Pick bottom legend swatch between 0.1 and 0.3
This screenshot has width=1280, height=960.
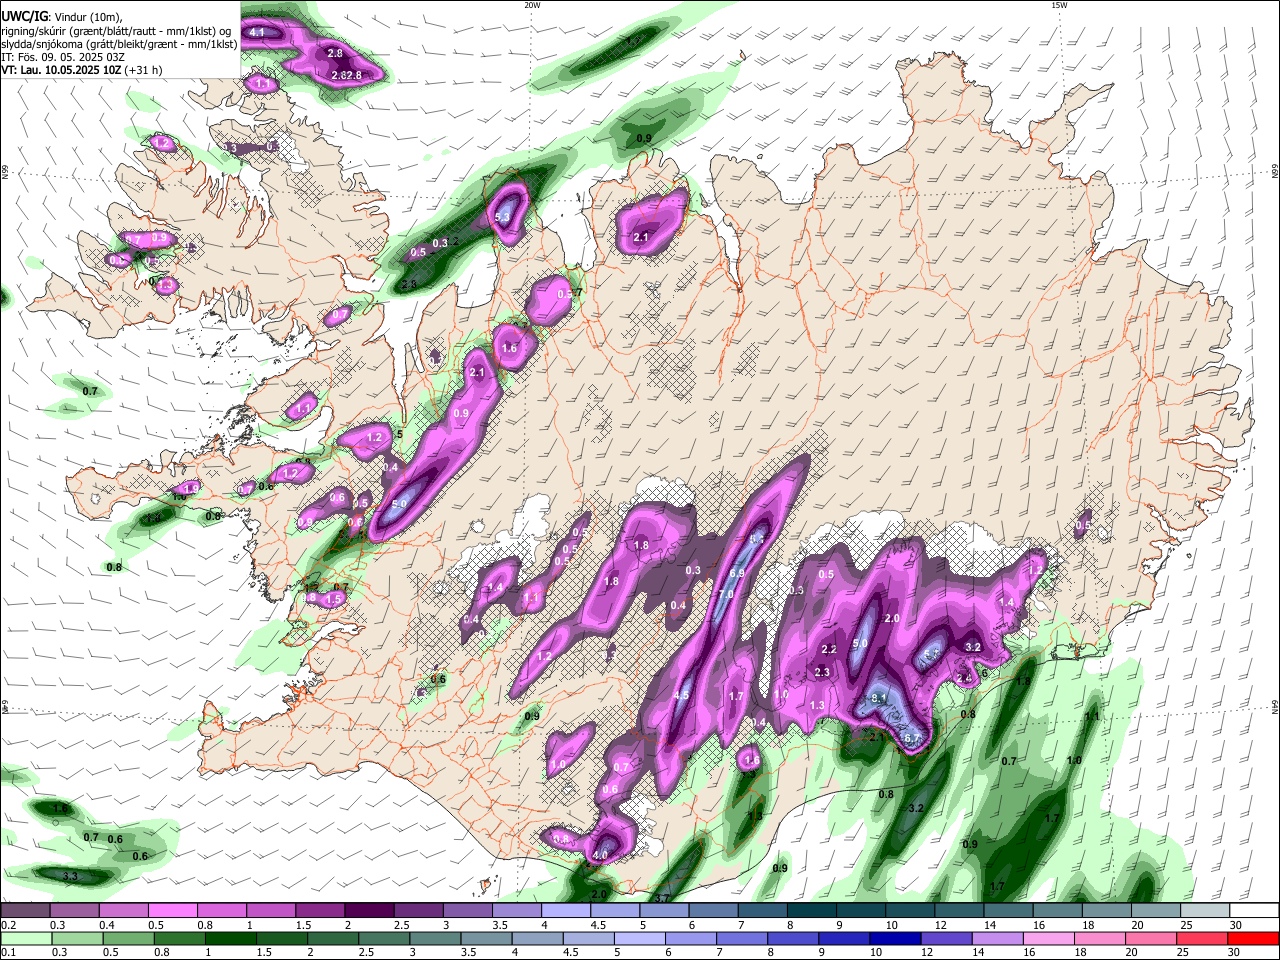coord(25,938)
